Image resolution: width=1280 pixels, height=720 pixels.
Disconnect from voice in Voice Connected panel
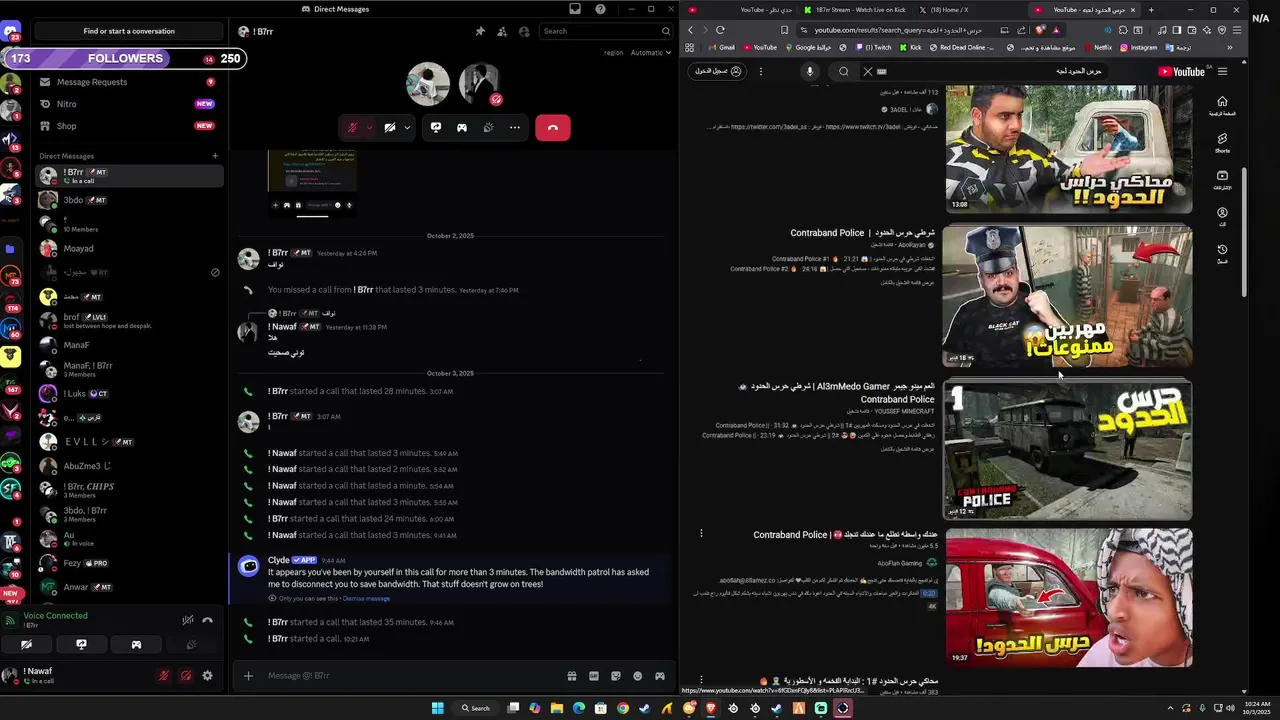coord(207,620)
